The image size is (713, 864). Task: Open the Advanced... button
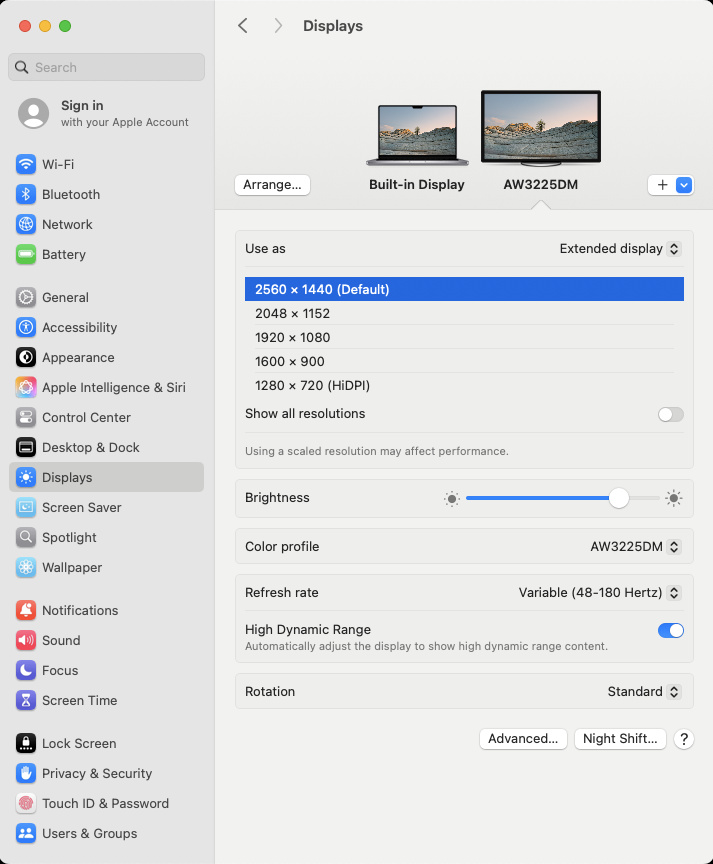(523, 739)
